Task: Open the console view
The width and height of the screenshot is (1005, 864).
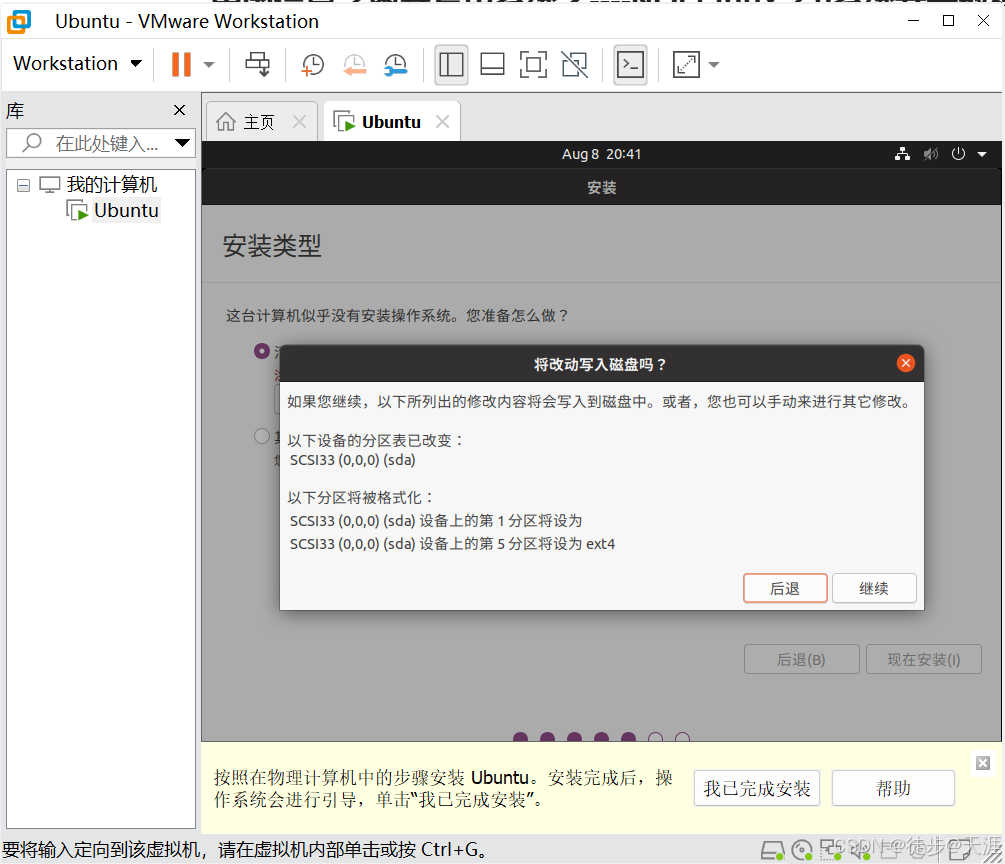Action: pyautogui.click(x=631, y=65)
